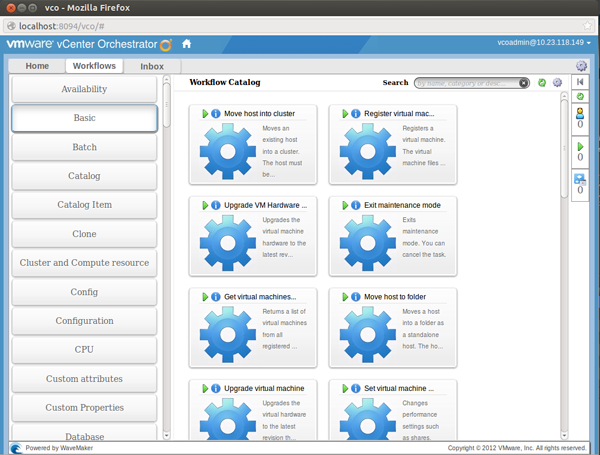The height and width of the screenshot is (455, 600).
Task: Run the Upgrade VM Hardware workflow
Action: (205, 205)
